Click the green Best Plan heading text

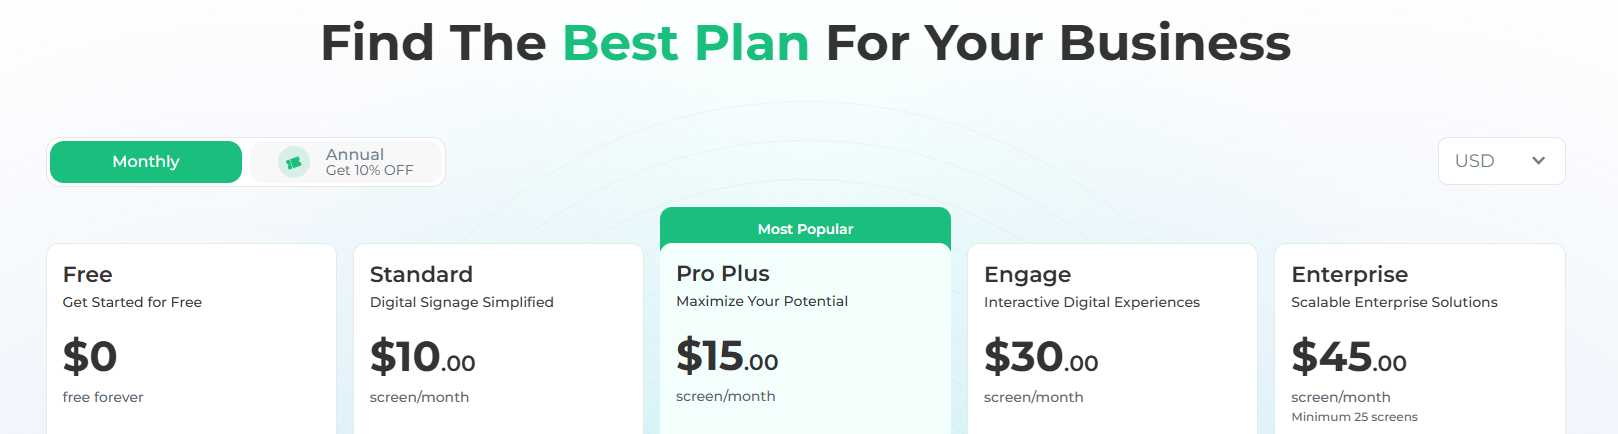(x=685, y=43)
